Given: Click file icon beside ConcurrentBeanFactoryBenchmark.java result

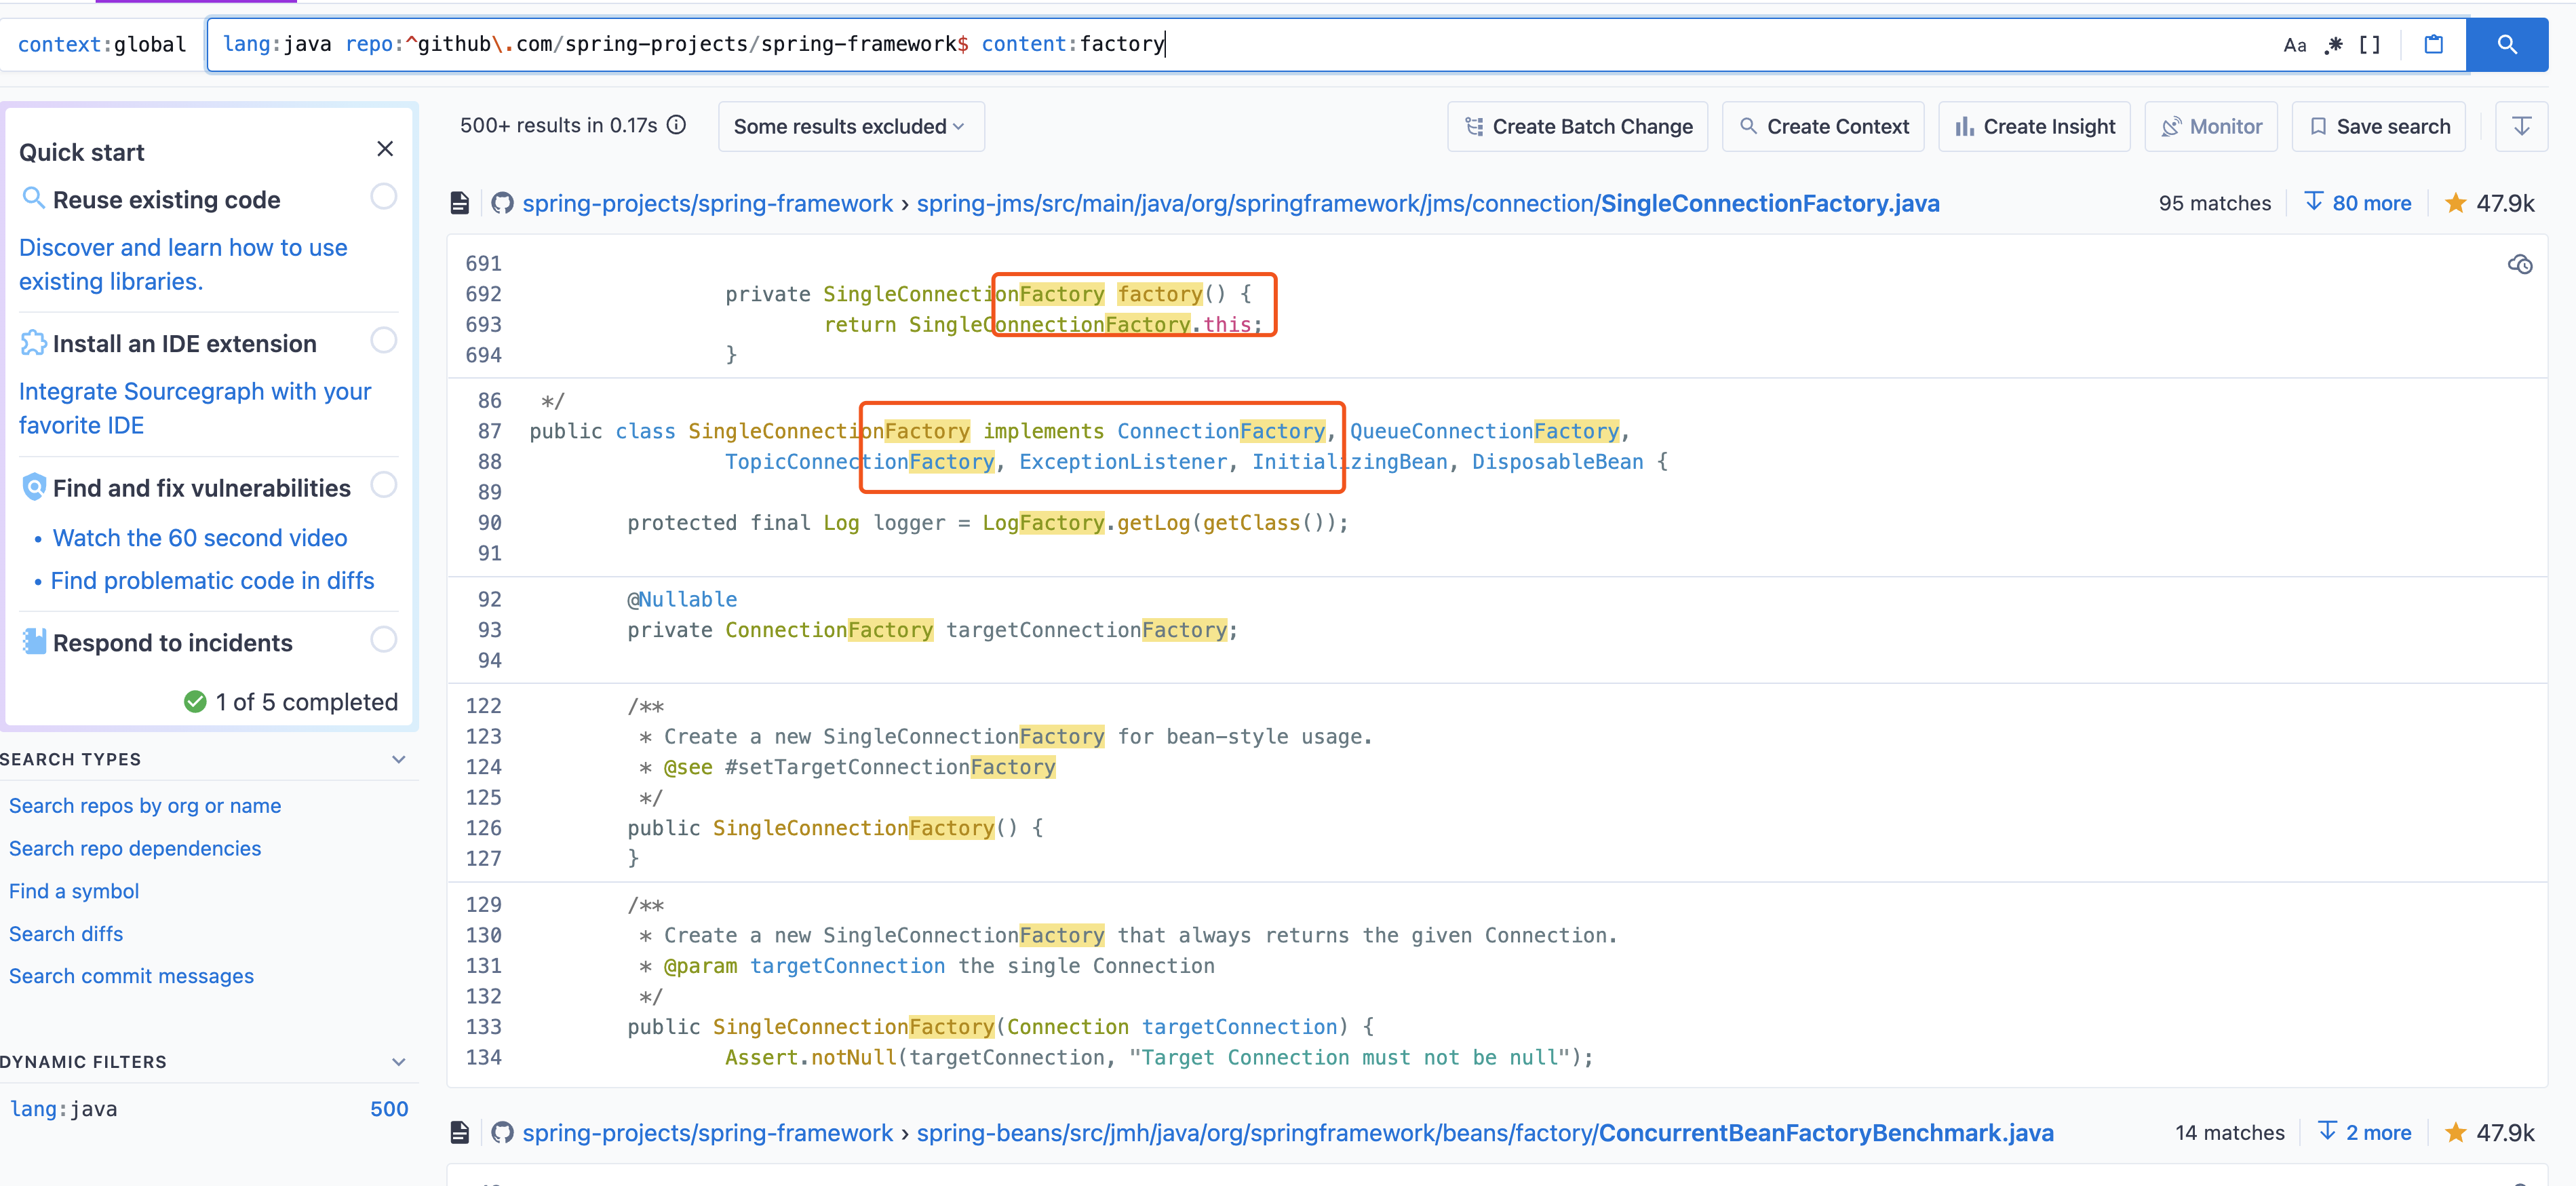Looking at the screenshot, I should (460, 1133).
